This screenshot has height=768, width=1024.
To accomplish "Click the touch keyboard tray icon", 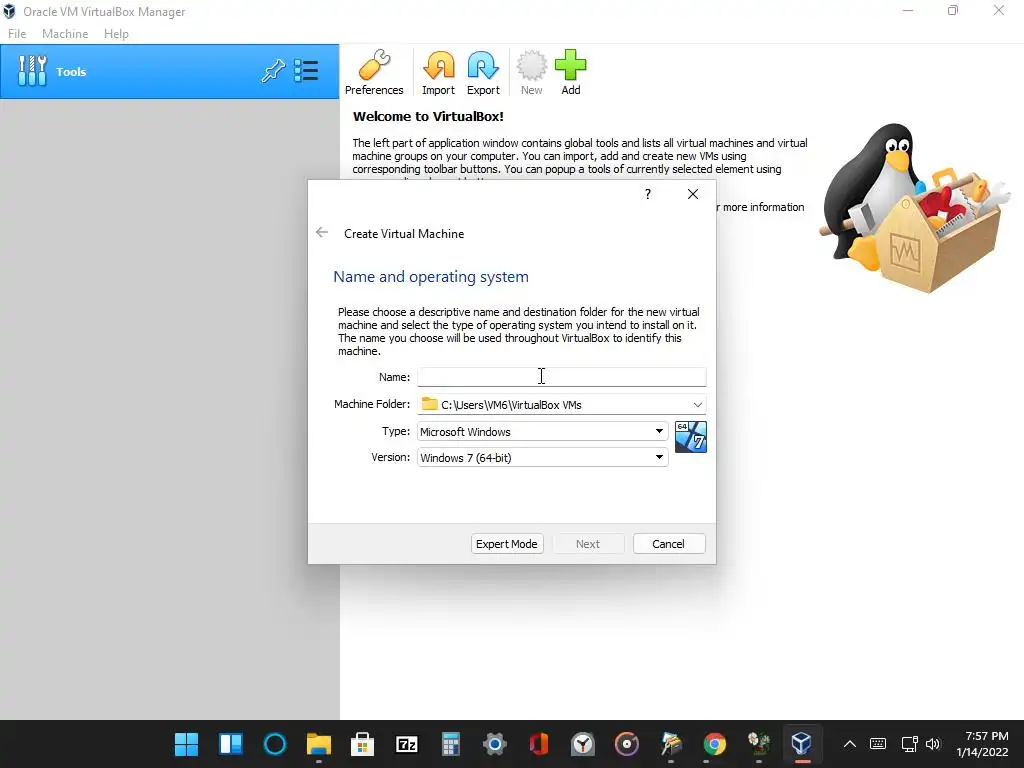I will coord(878,744).
